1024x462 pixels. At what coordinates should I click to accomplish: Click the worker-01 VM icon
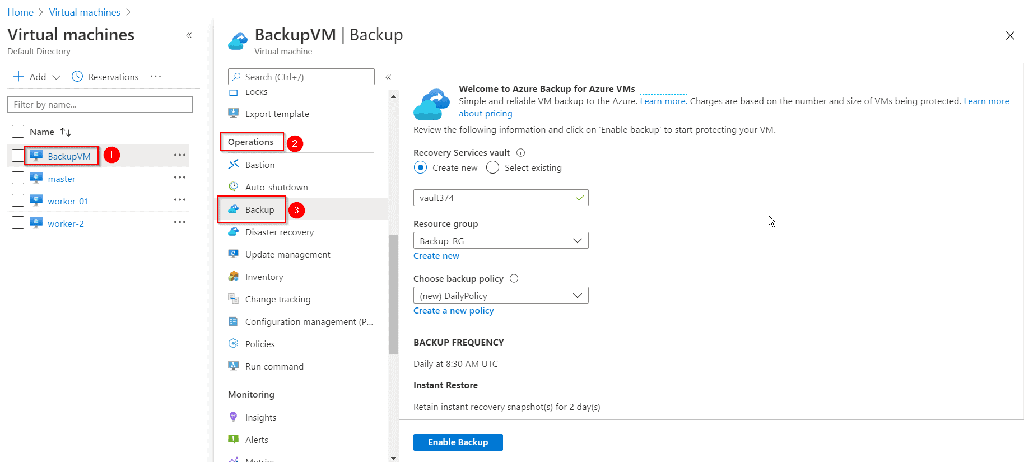[x=37, y=201]
